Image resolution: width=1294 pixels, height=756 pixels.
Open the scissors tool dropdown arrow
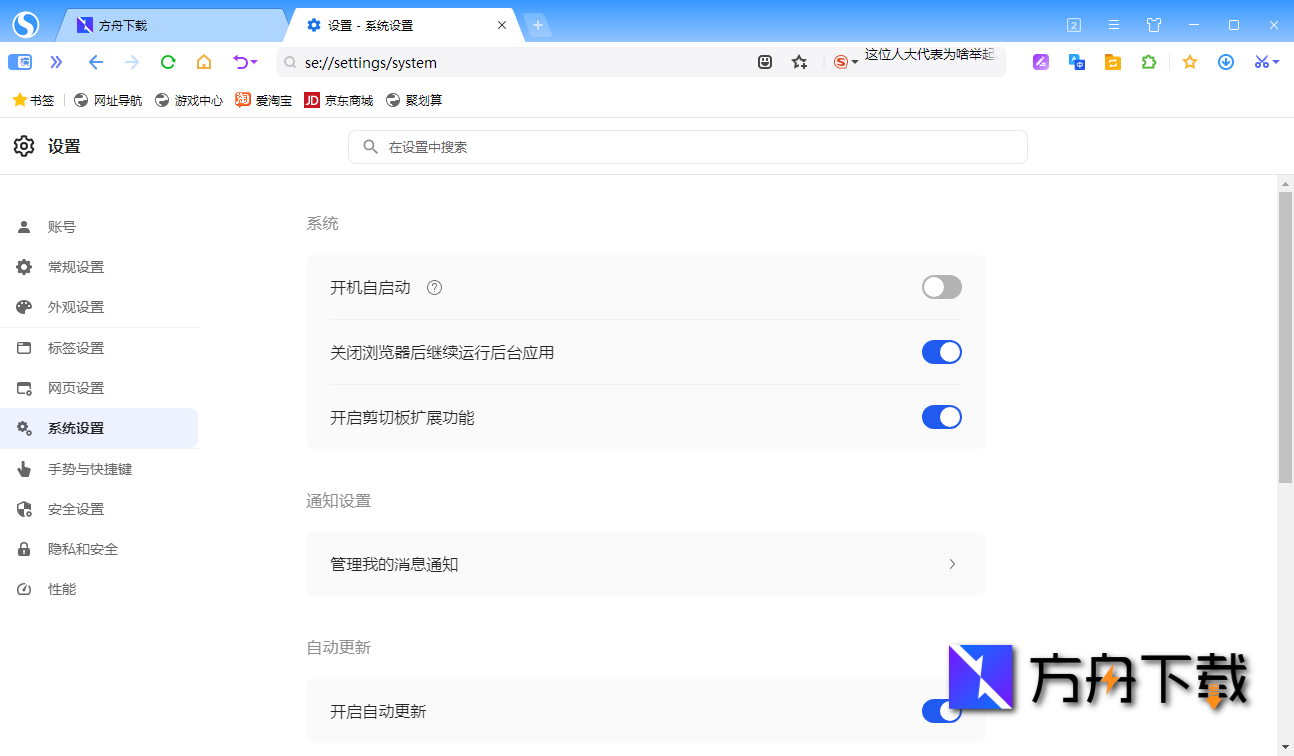coord(1274,62)
